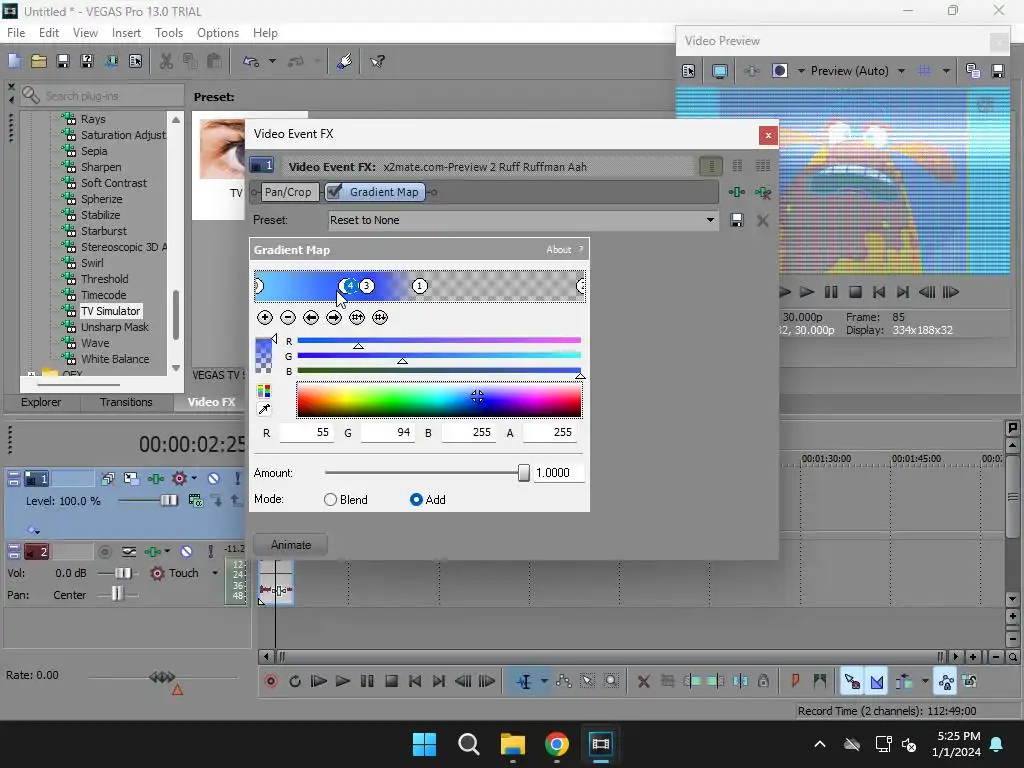Arm audio track 2 for record
The image size is (1024, 768).
(104, 552)
